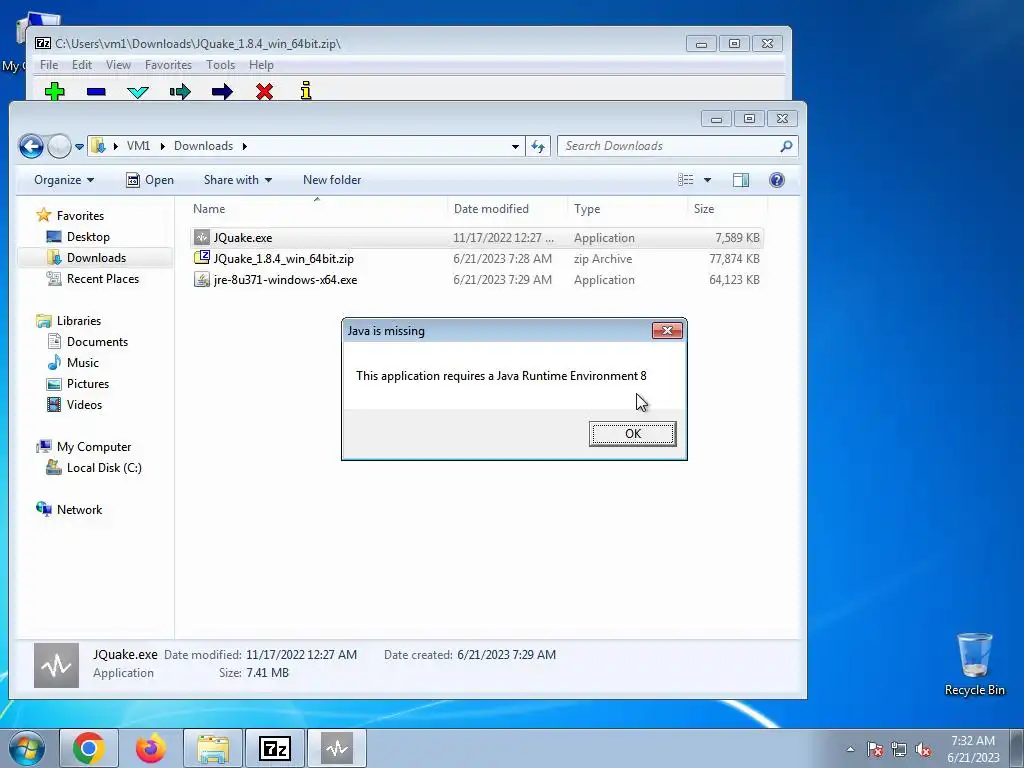Viewport: 1024px width, 768px height.
Task: Click the change view icon
Action: pos(685,180)
